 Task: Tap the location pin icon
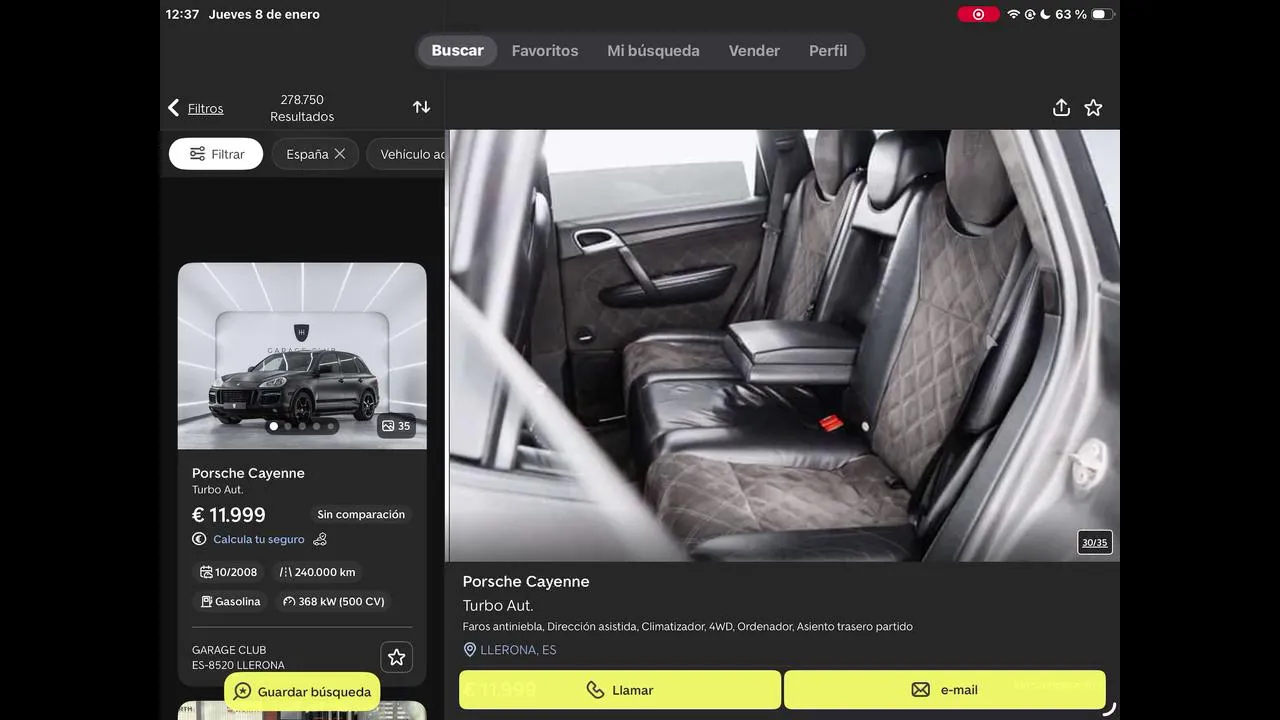coord(469,650)
